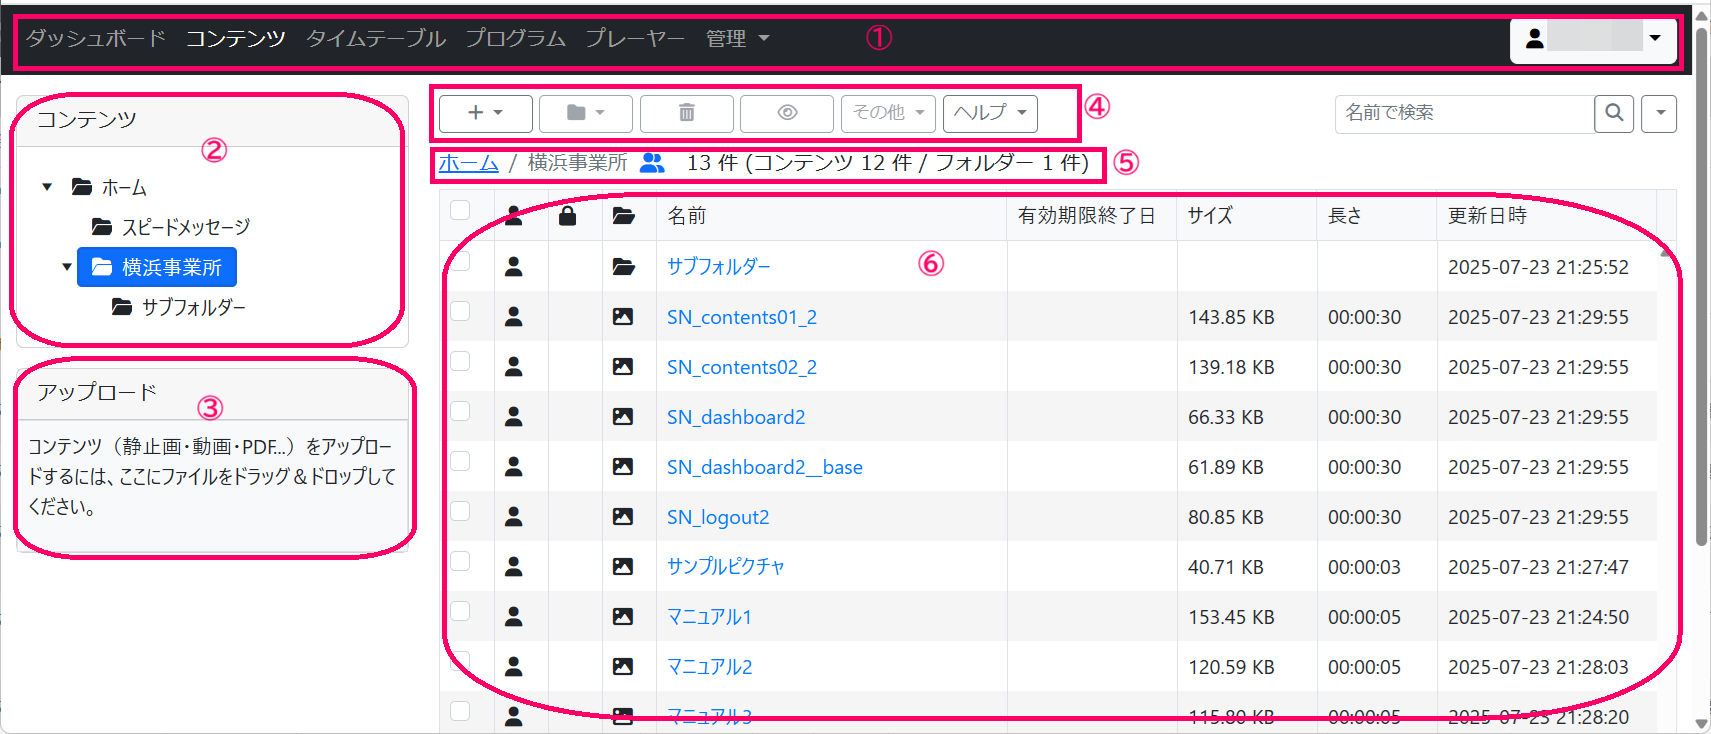Screen dimensions: 1711x734
Task: Click the eye preview icon button
Action: (x=787, y=113)
